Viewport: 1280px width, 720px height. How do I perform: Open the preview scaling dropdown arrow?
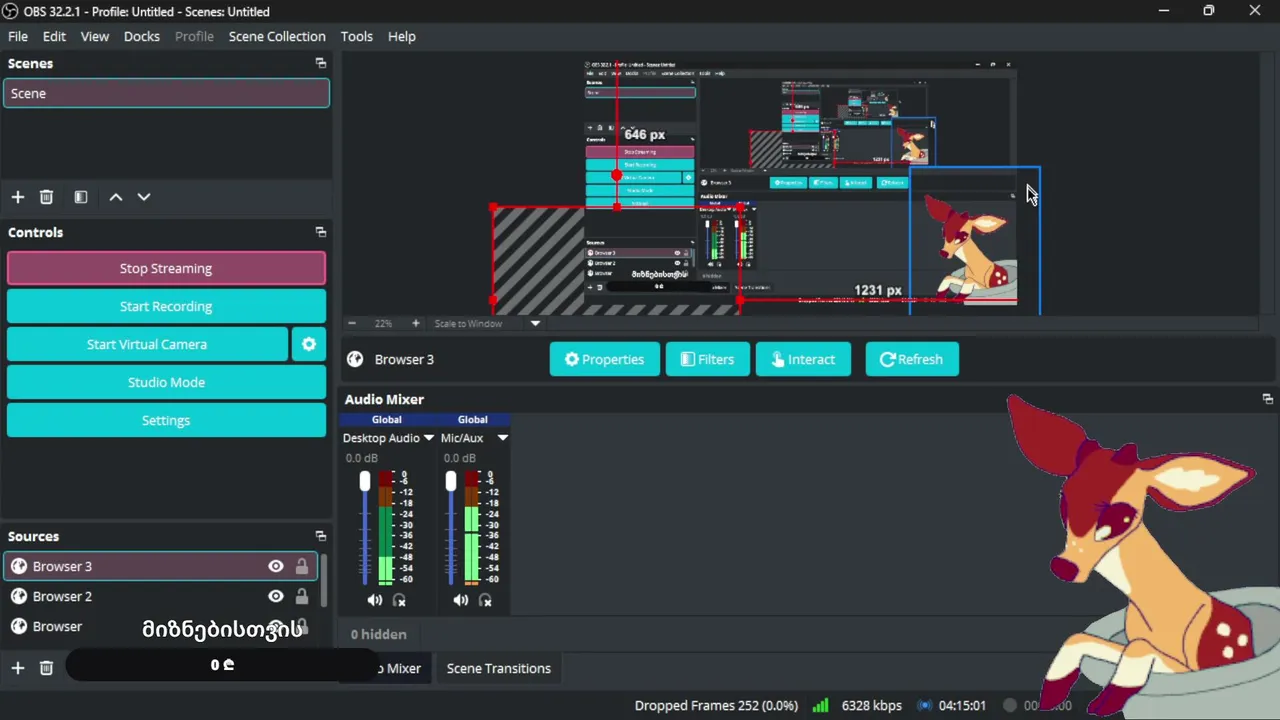(535, 323)
